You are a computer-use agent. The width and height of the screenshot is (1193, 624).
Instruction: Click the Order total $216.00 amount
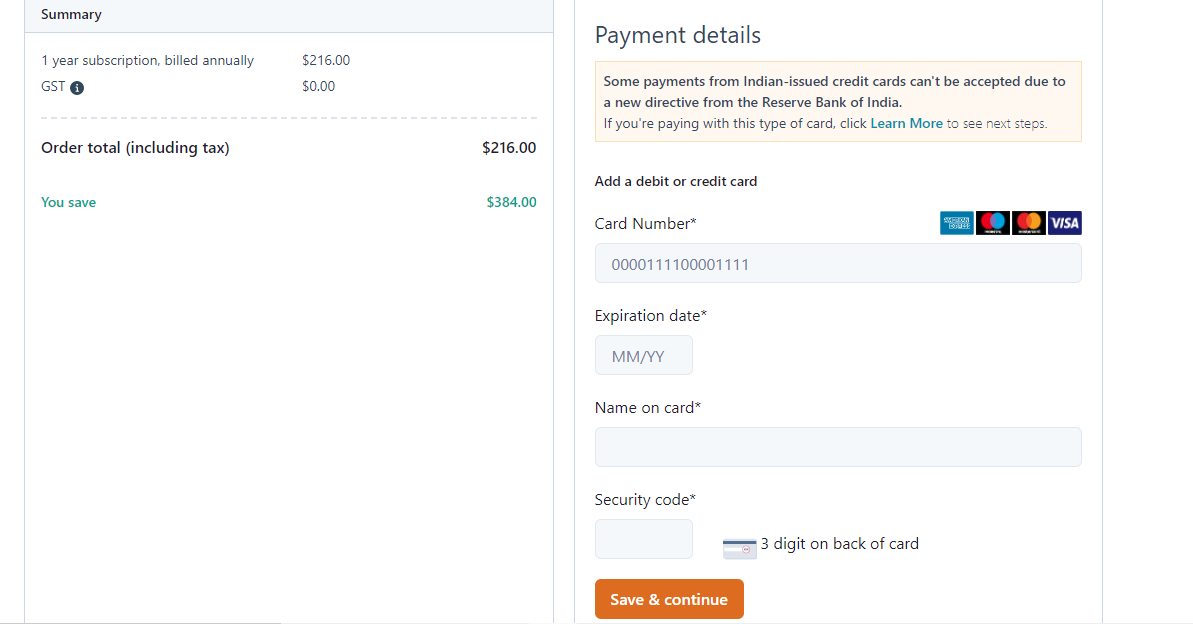[508, 148]
